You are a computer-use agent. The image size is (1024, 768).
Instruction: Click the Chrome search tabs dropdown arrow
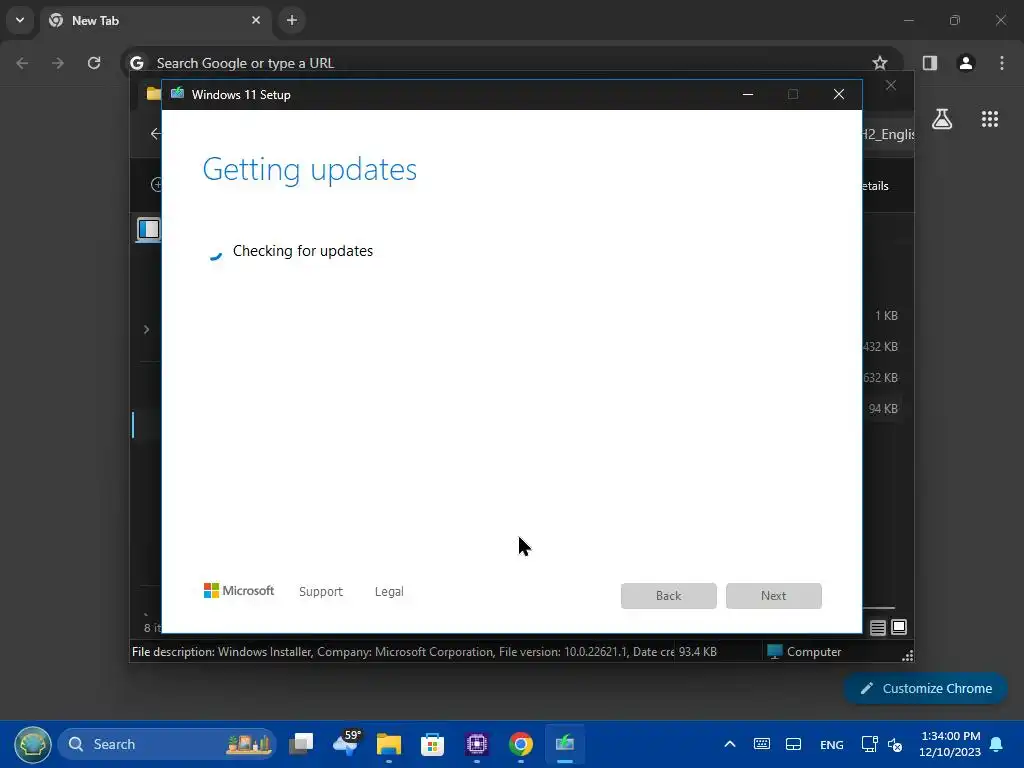click(x=20, y=20)
